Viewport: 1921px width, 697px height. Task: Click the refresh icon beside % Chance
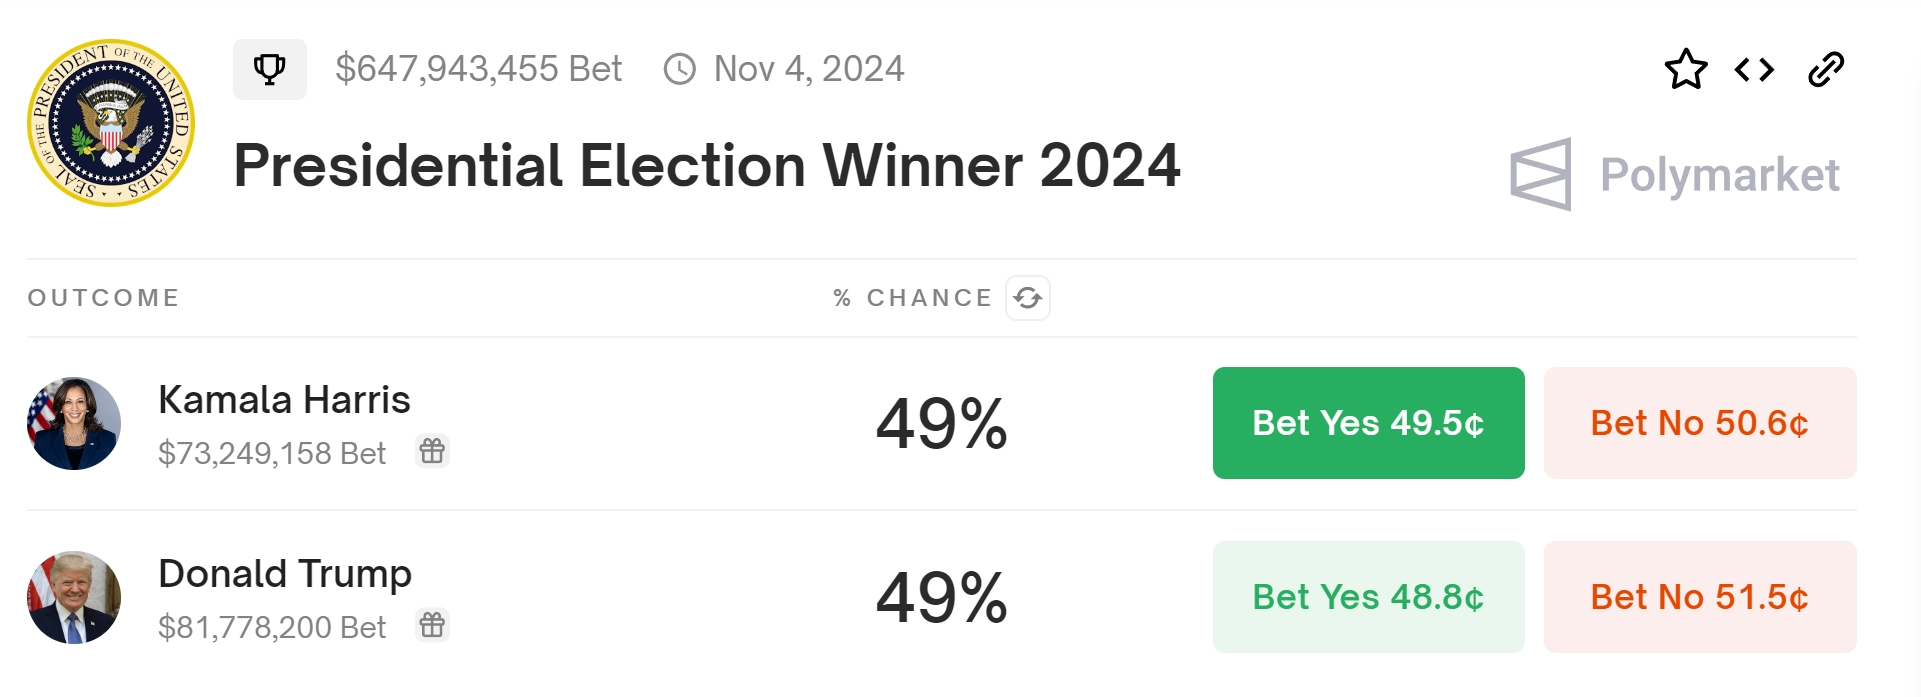click(1028, 298)
